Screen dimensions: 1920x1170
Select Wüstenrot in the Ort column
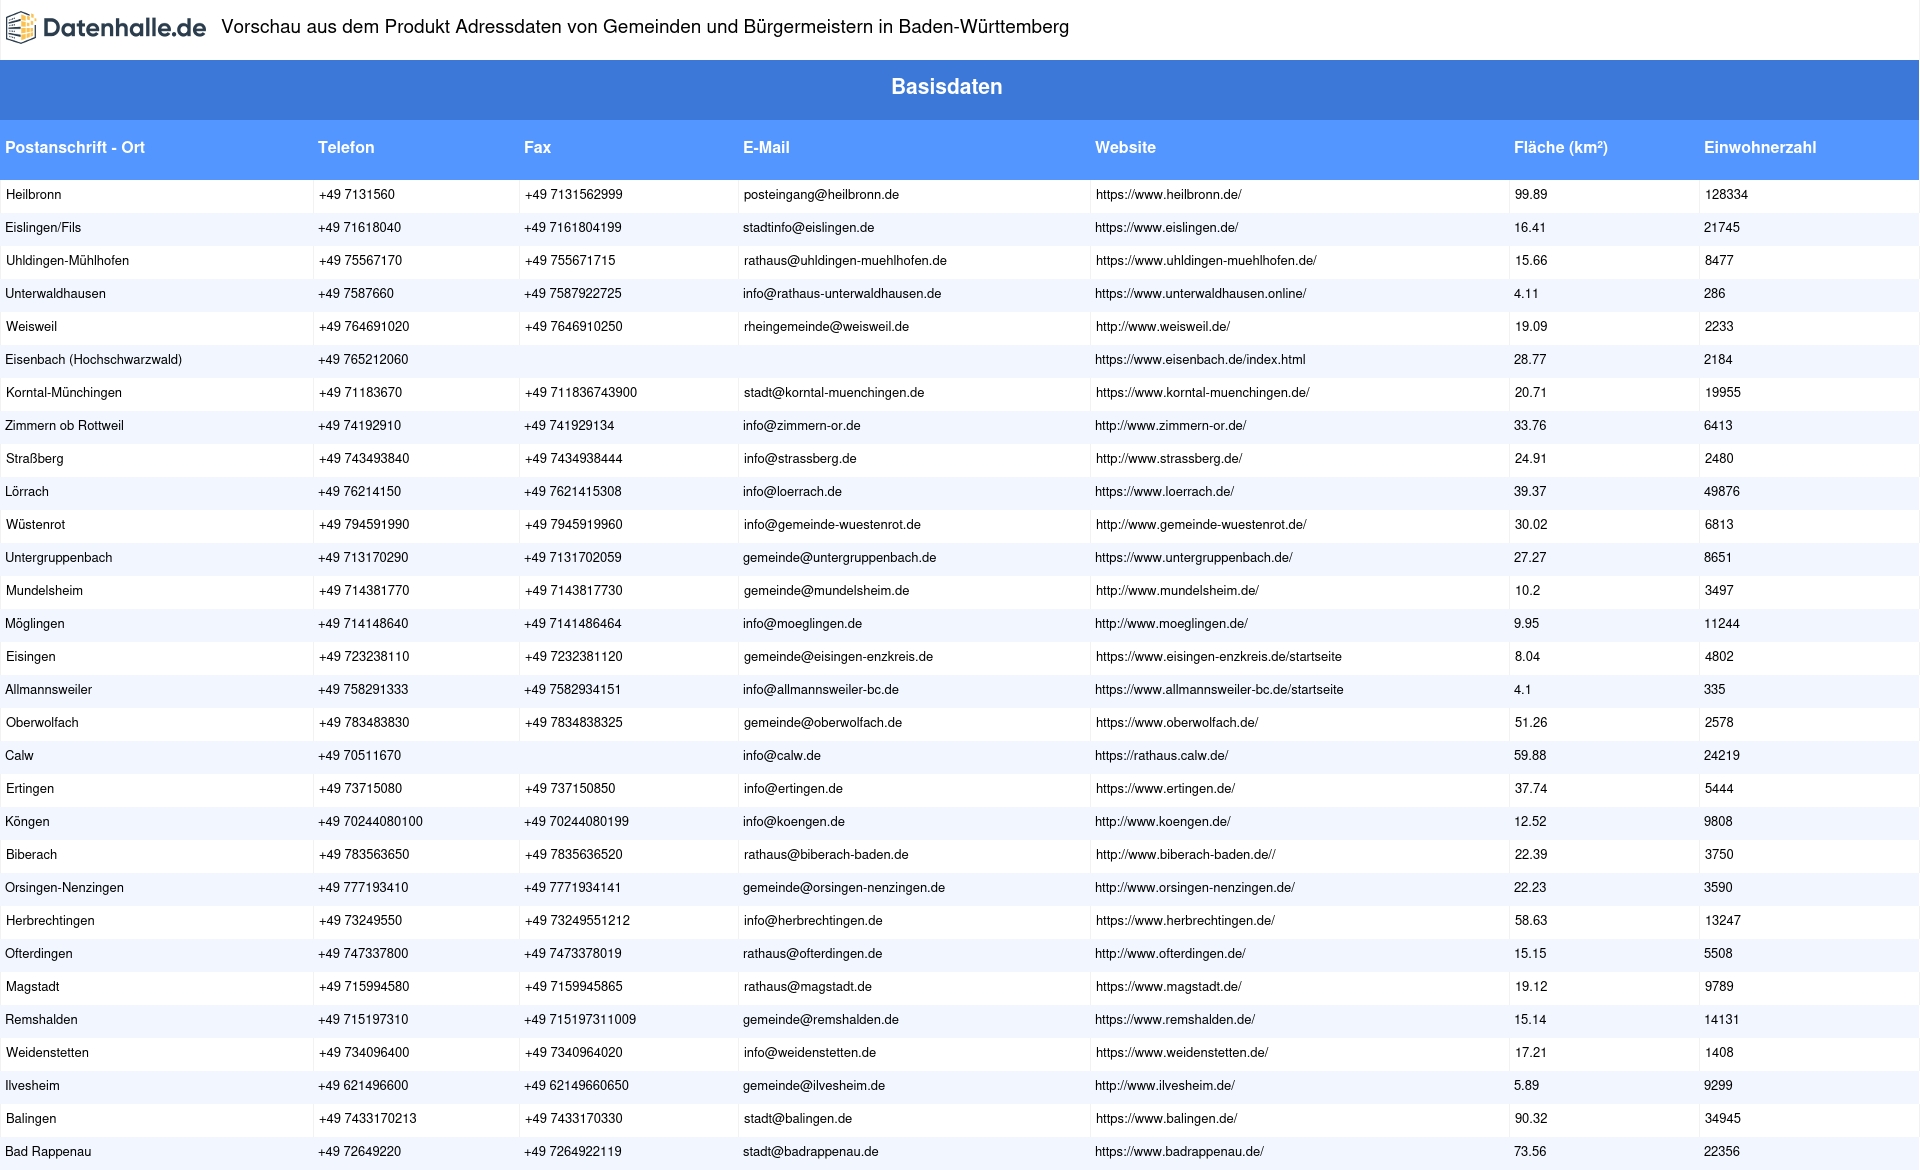[35, 525]
